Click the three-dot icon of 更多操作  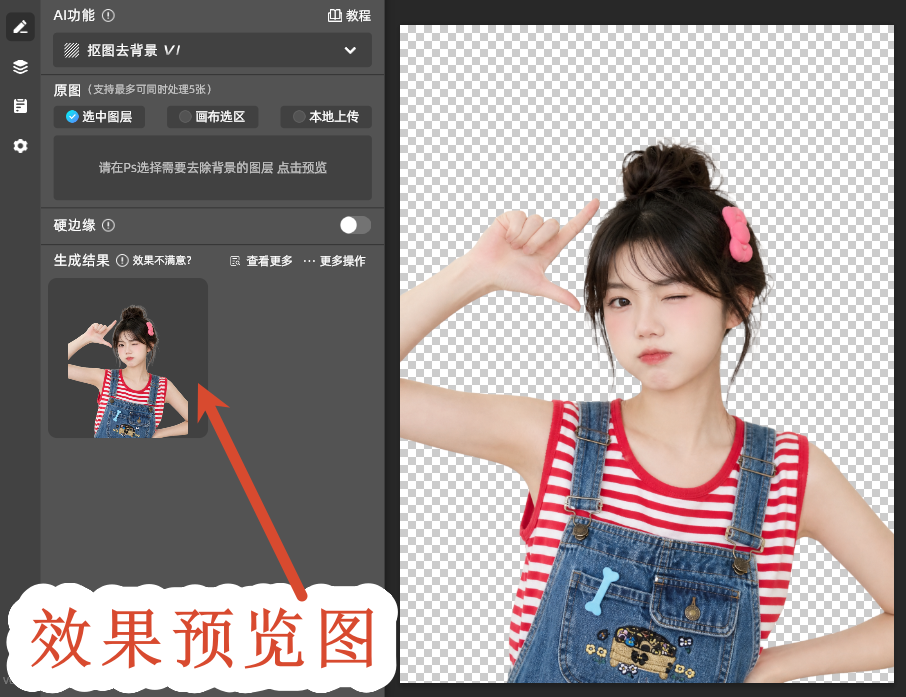[309, 261]
